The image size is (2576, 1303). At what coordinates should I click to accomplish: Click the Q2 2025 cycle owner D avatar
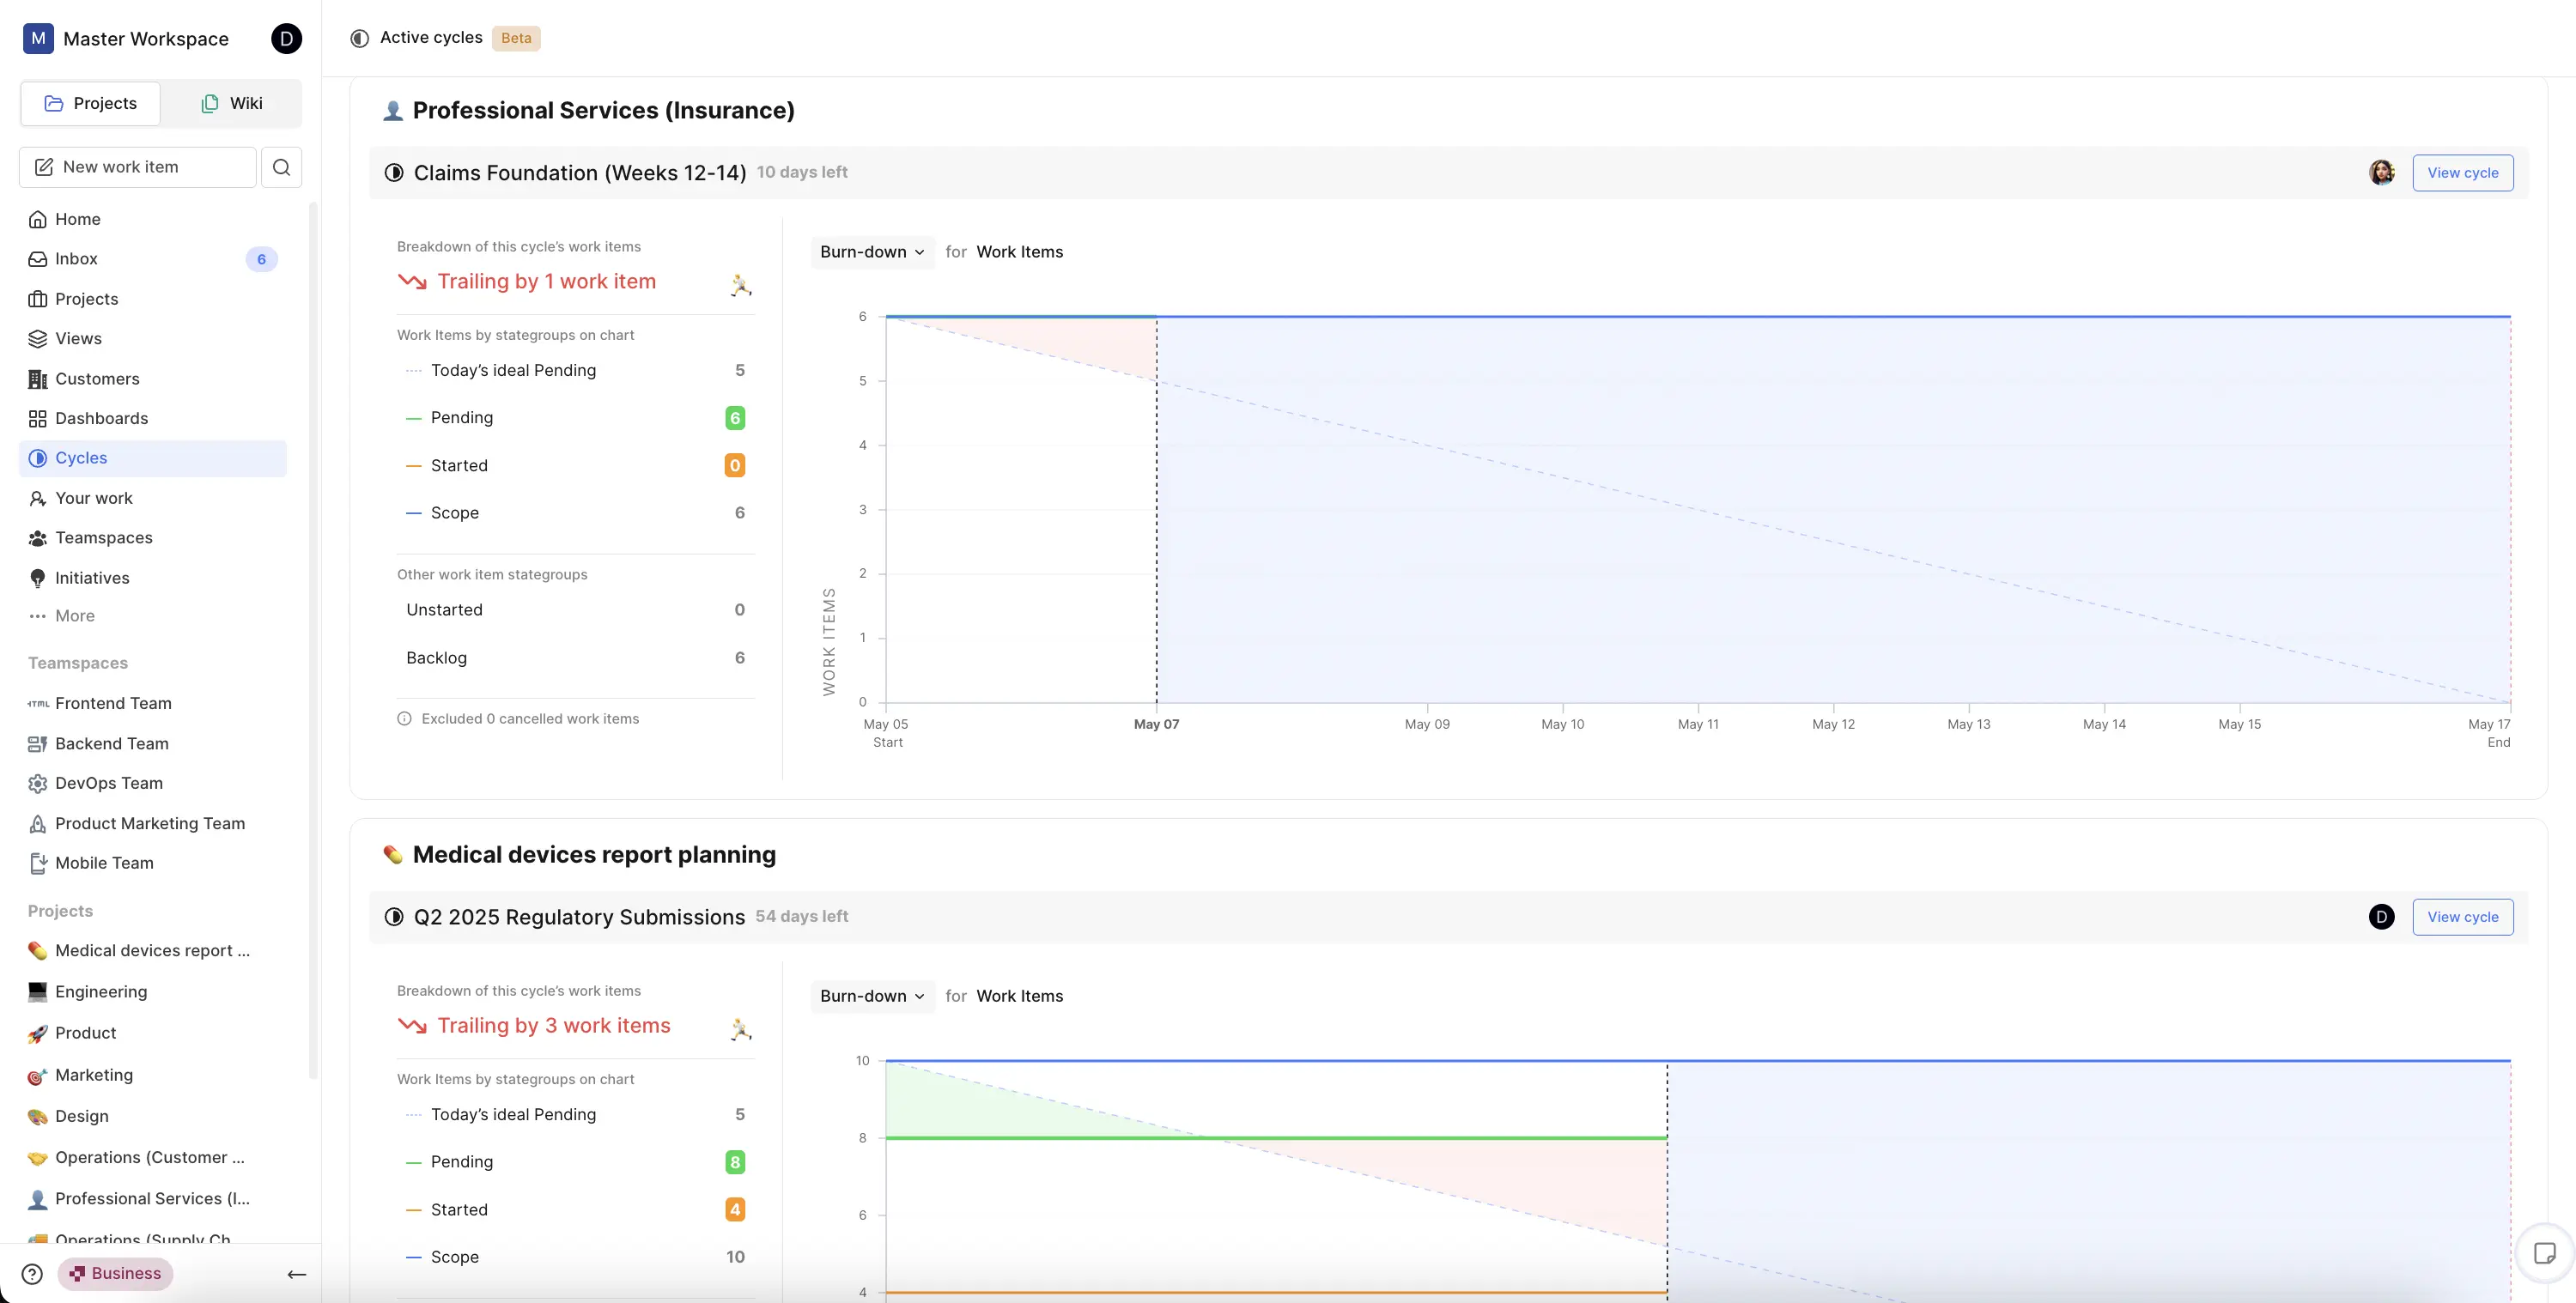(2381, 917)
